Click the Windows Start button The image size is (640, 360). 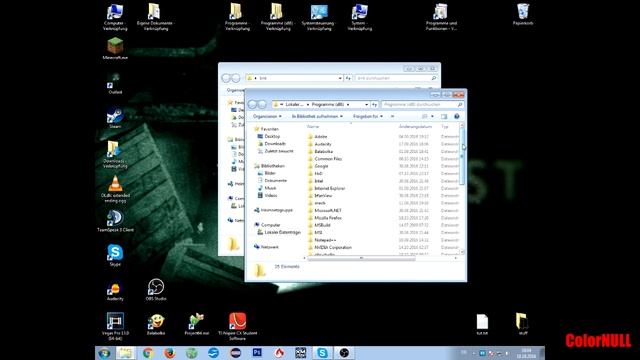point(104,353)
